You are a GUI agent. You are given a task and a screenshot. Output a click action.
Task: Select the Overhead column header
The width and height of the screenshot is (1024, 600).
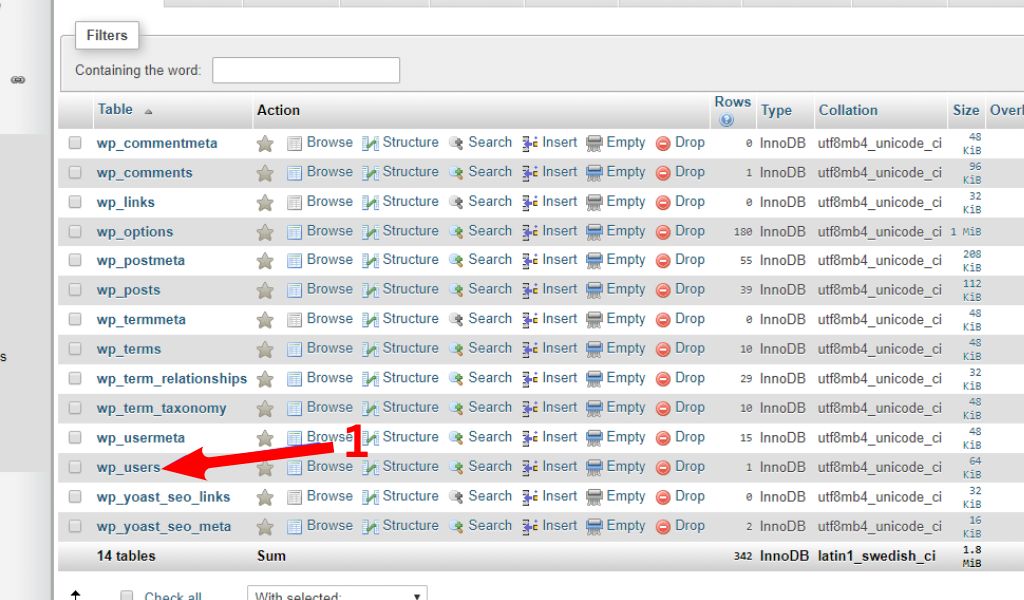1006,110
